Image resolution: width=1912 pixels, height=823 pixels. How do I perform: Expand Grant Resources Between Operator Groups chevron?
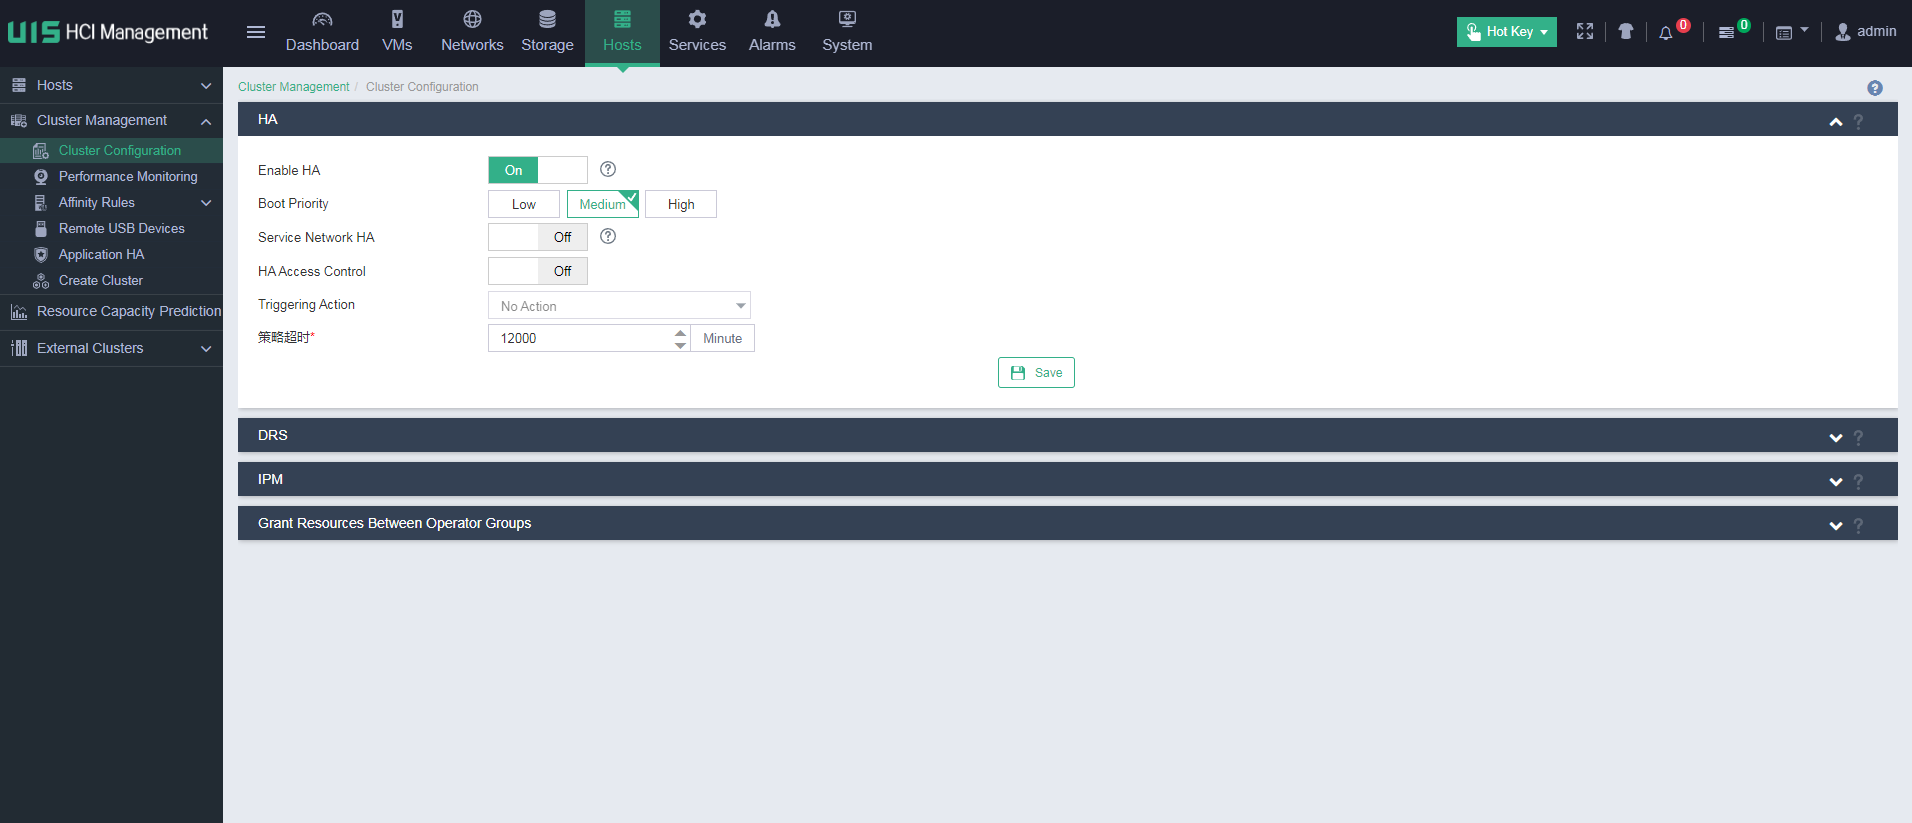(1836, 525)
